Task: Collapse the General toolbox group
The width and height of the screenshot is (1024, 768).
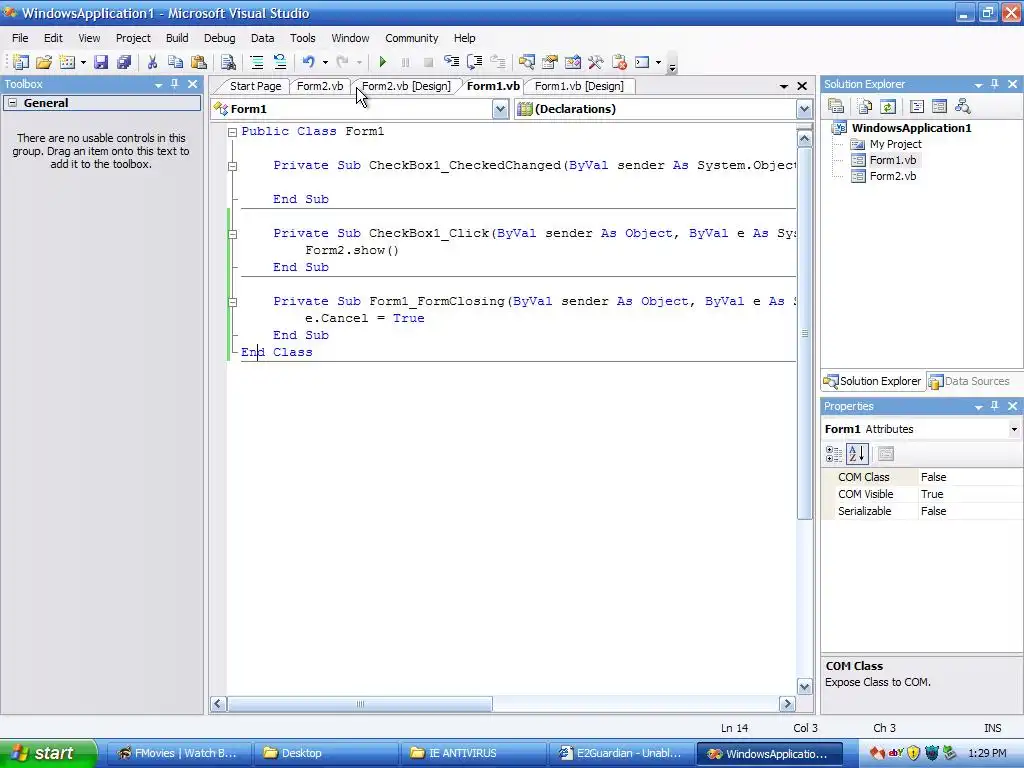Action: pyautogui.click(x=12, y=103)
